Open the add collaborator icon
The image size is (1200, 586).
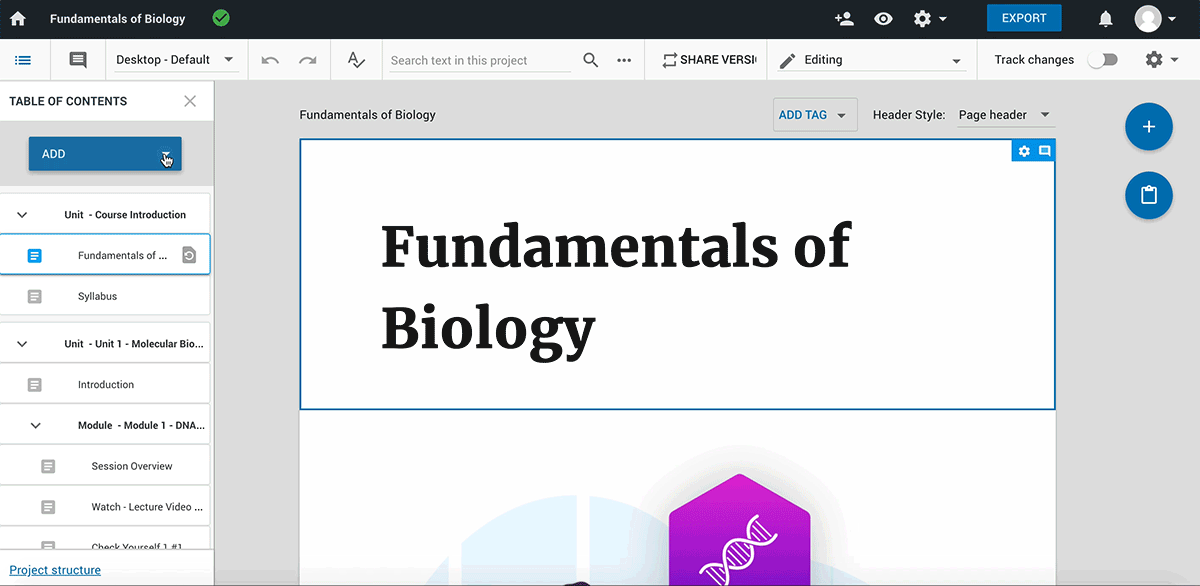click(844, 18)
